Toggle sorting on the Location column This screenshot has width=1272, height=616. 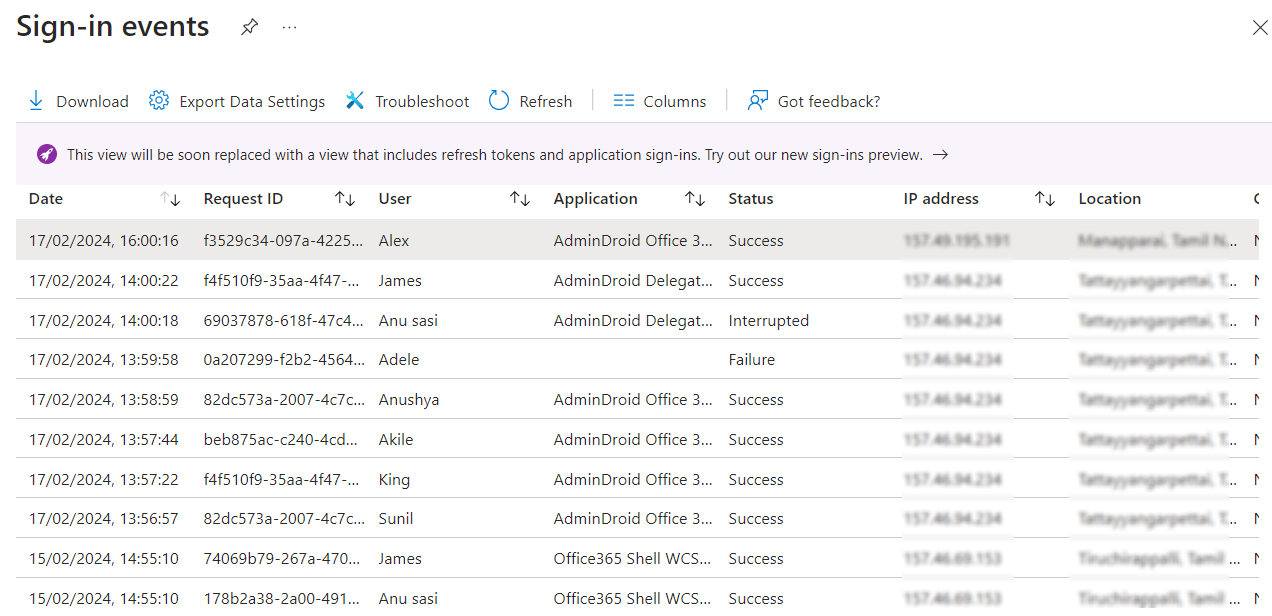1110,199
